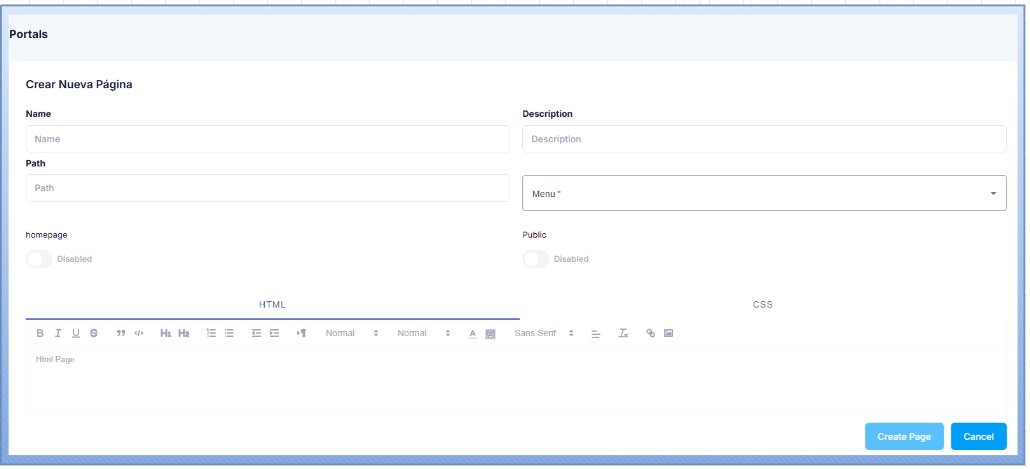Enable the Public toggle switch

536,259
